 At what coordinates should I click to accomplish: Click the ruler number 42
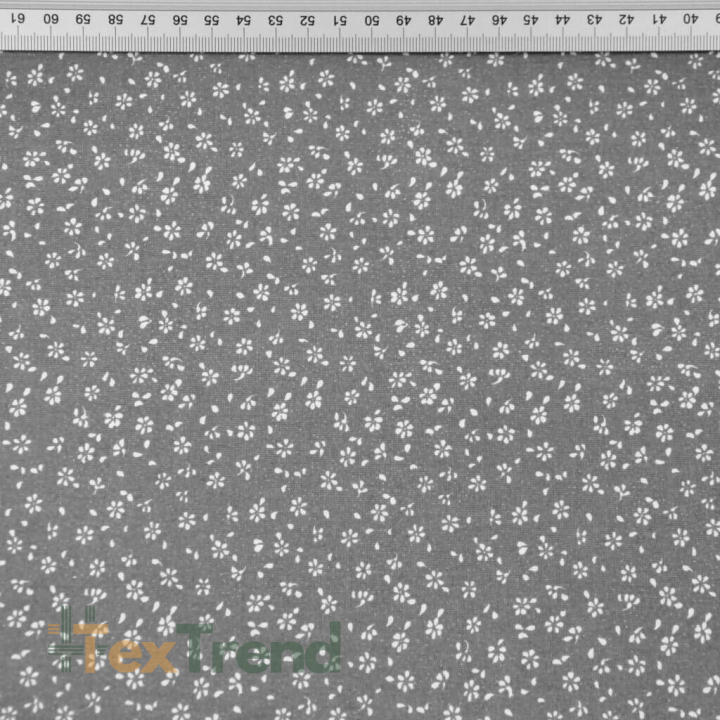click(x=625, y=19)
